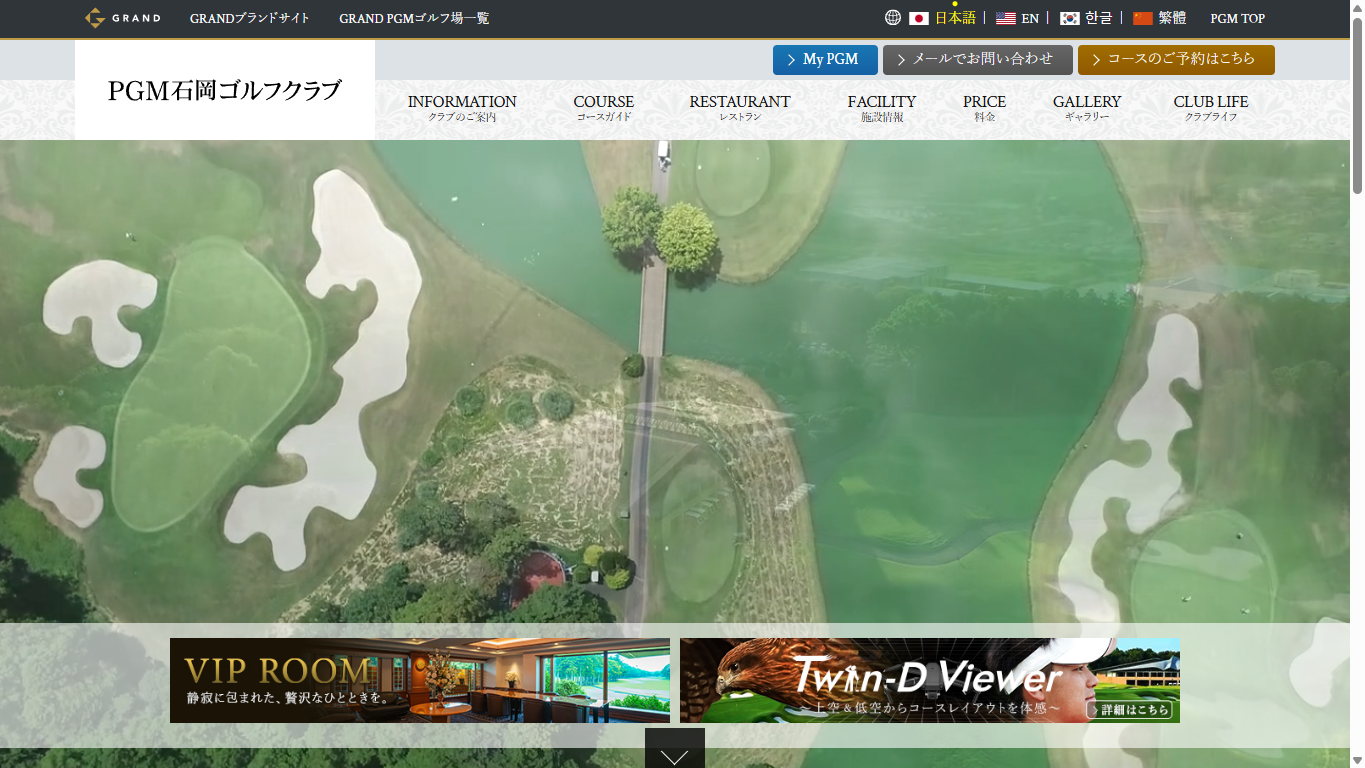
Task: Switch language to EN
Action: click(1030, 18)
